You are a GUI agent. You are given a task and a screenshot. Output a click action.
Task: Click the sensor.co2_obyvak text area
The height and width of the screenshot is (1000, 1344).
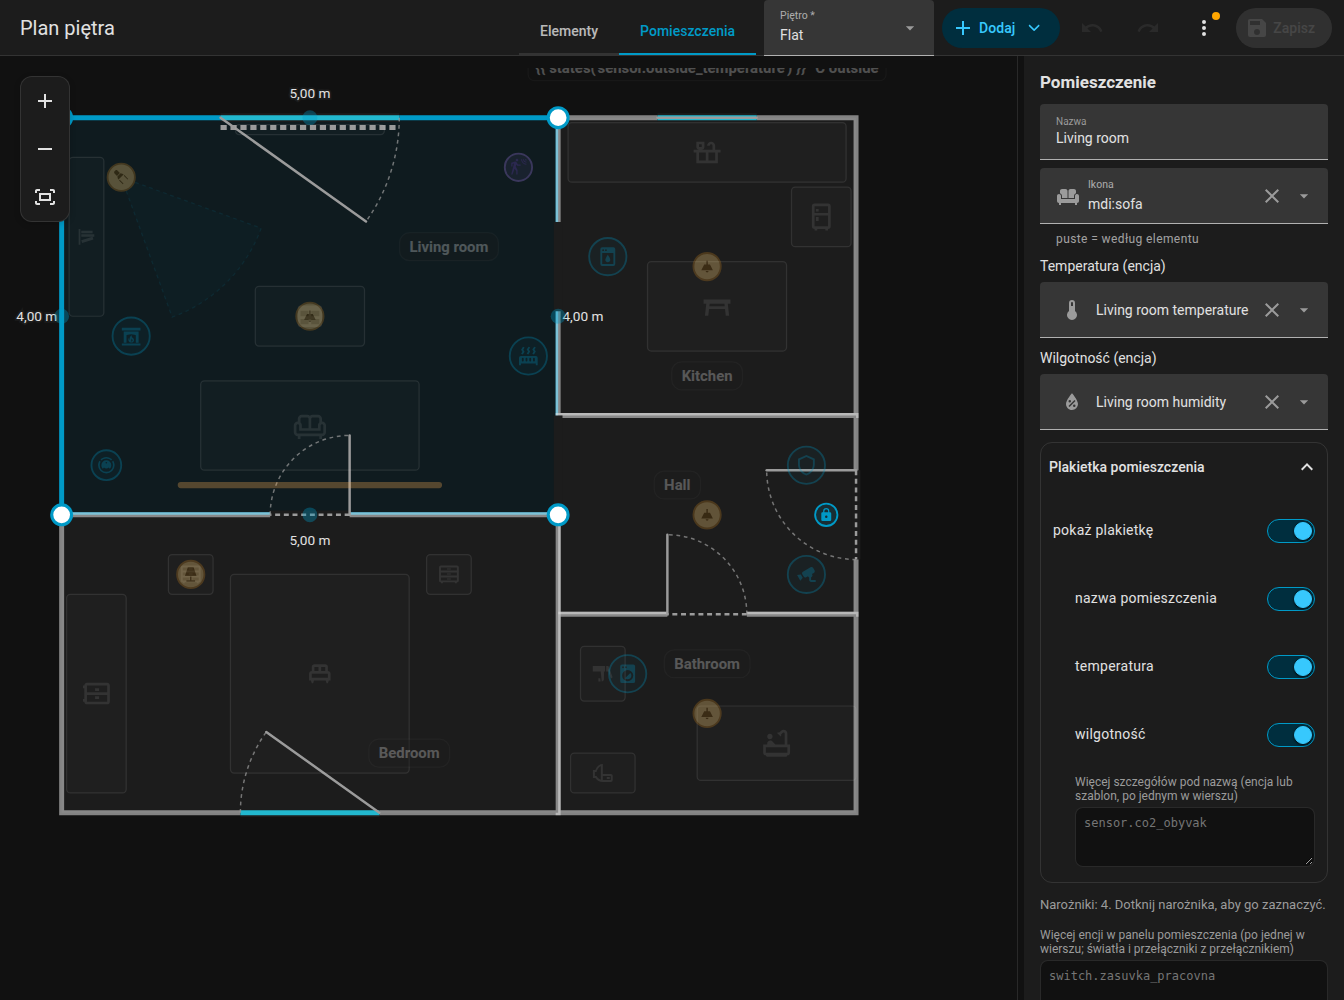pos(1194,836)
